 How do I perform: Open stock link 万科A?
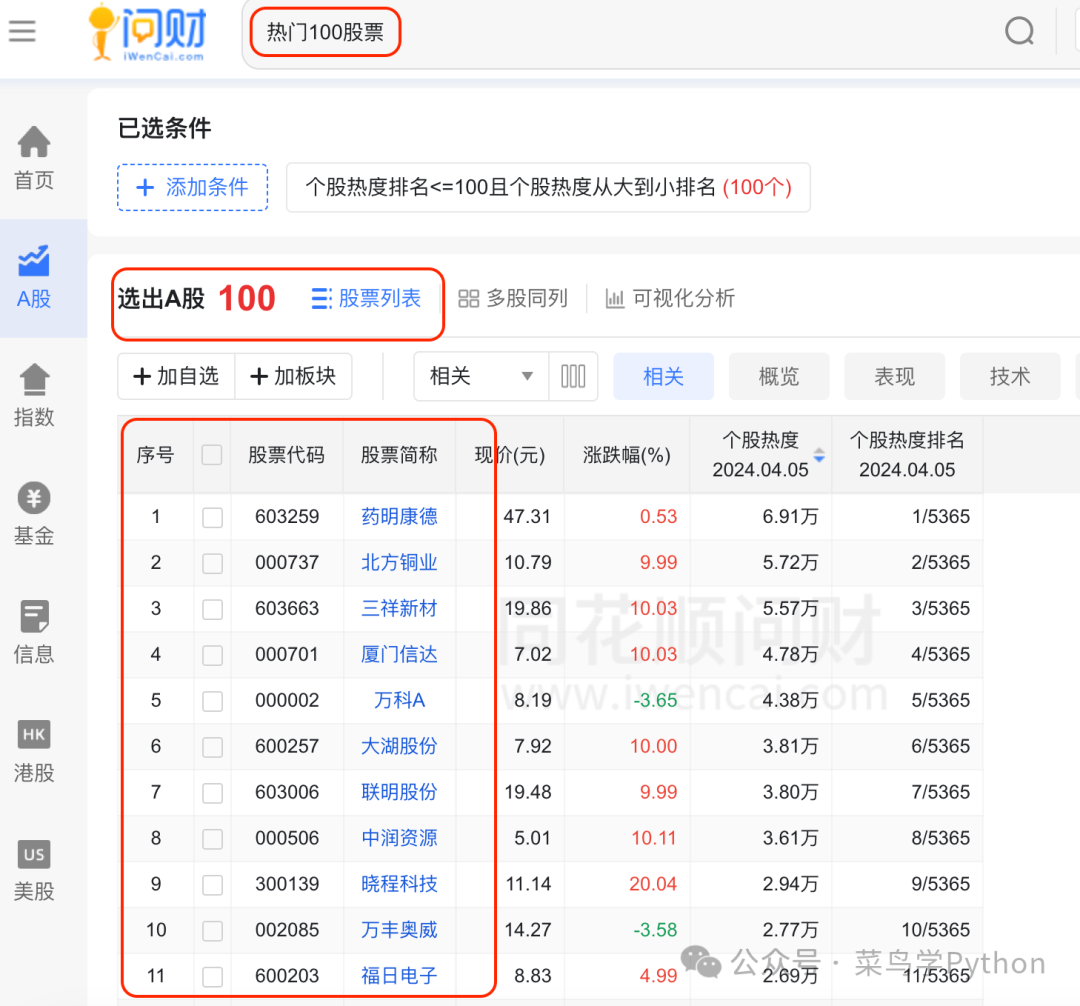tap(399, 700)
